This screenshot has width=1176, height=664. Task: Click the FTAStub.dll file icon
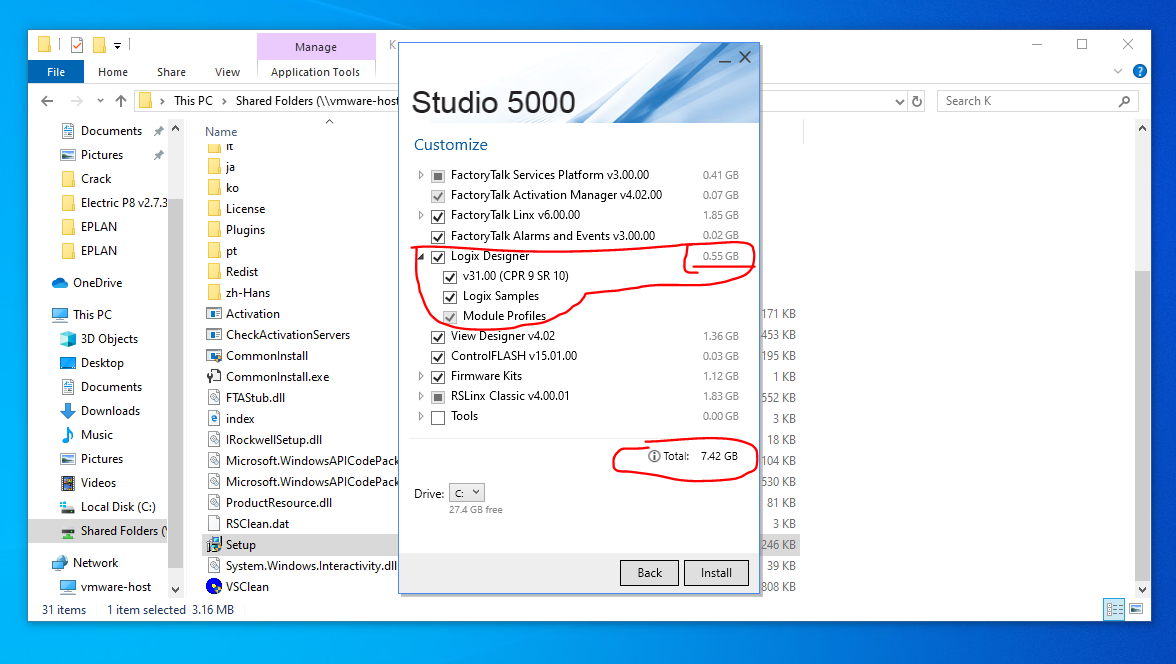click(214, 397)
